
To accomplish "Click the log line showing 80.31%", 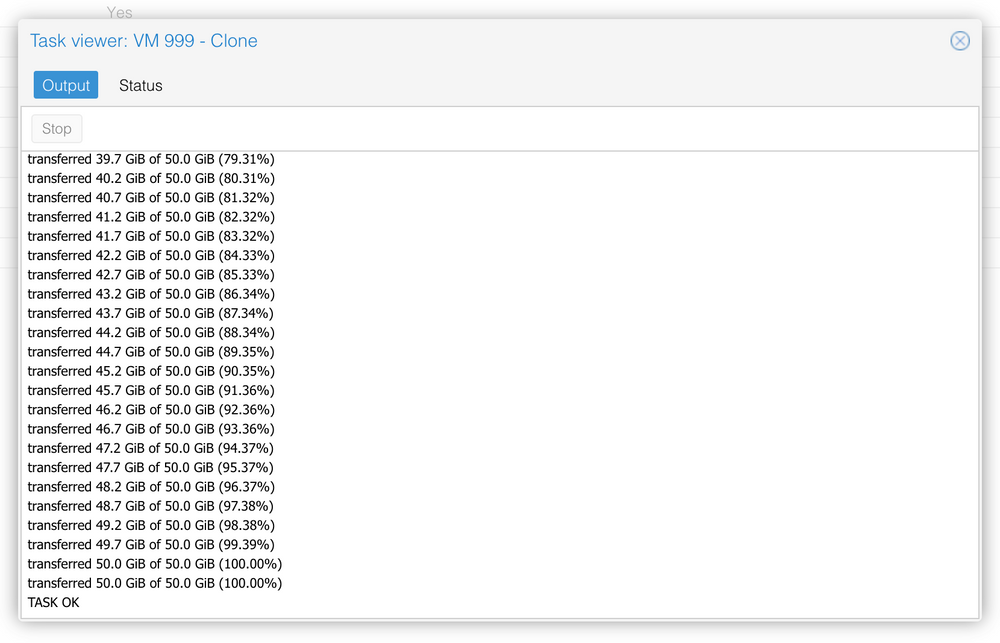I will point(151,178).
